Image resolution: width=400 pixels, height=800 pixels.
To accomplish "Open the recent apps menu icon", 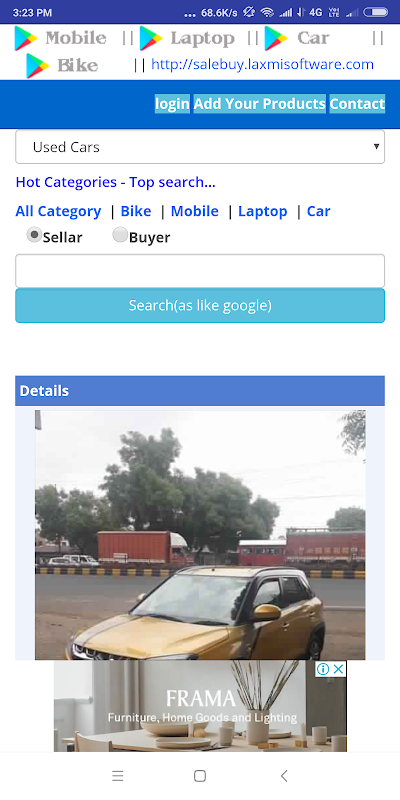I will click(118, 776).
